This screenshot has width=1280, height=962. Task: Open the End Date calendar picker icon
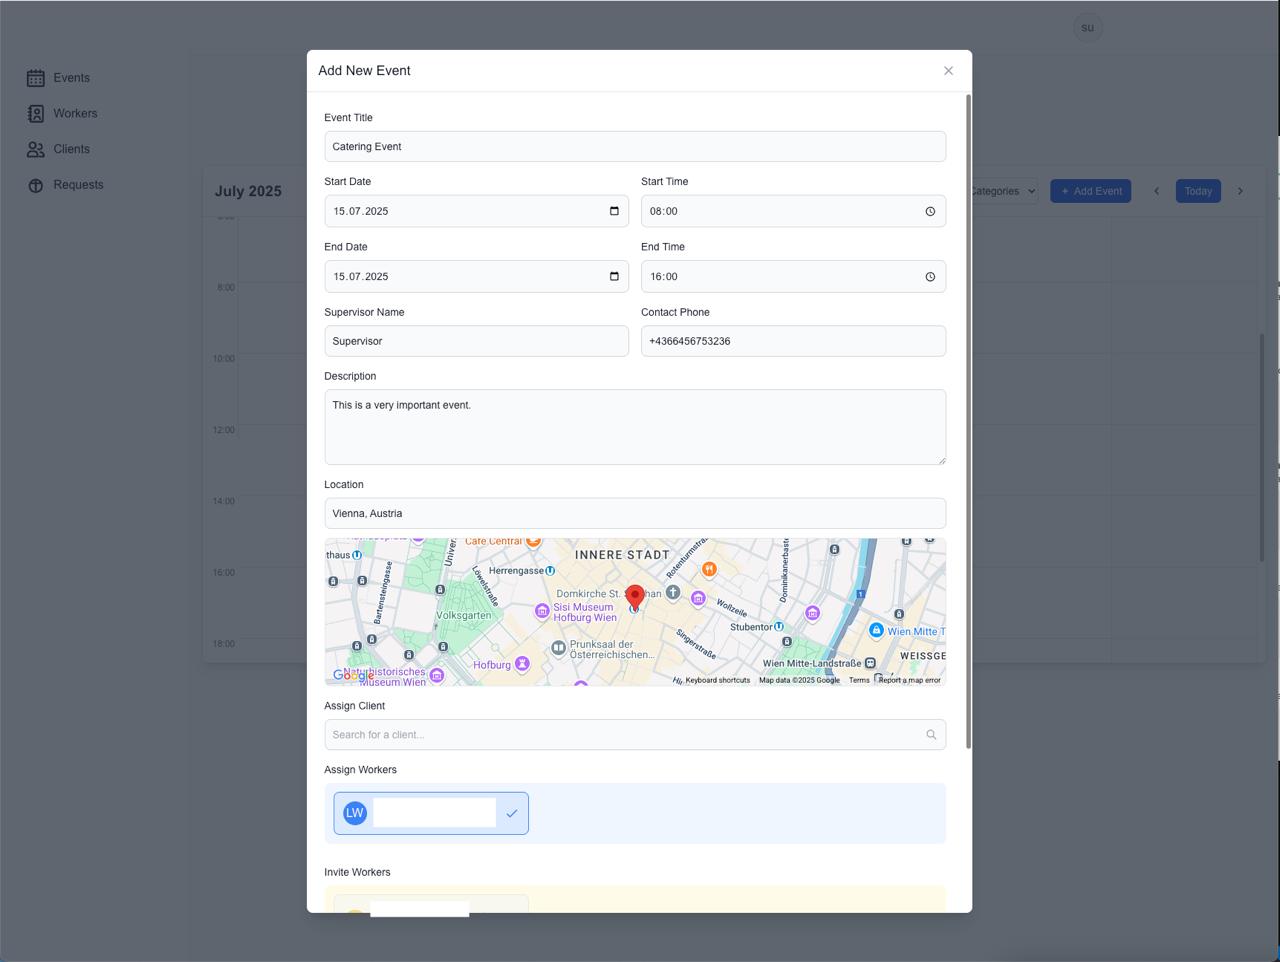click(x=614, y=277)
